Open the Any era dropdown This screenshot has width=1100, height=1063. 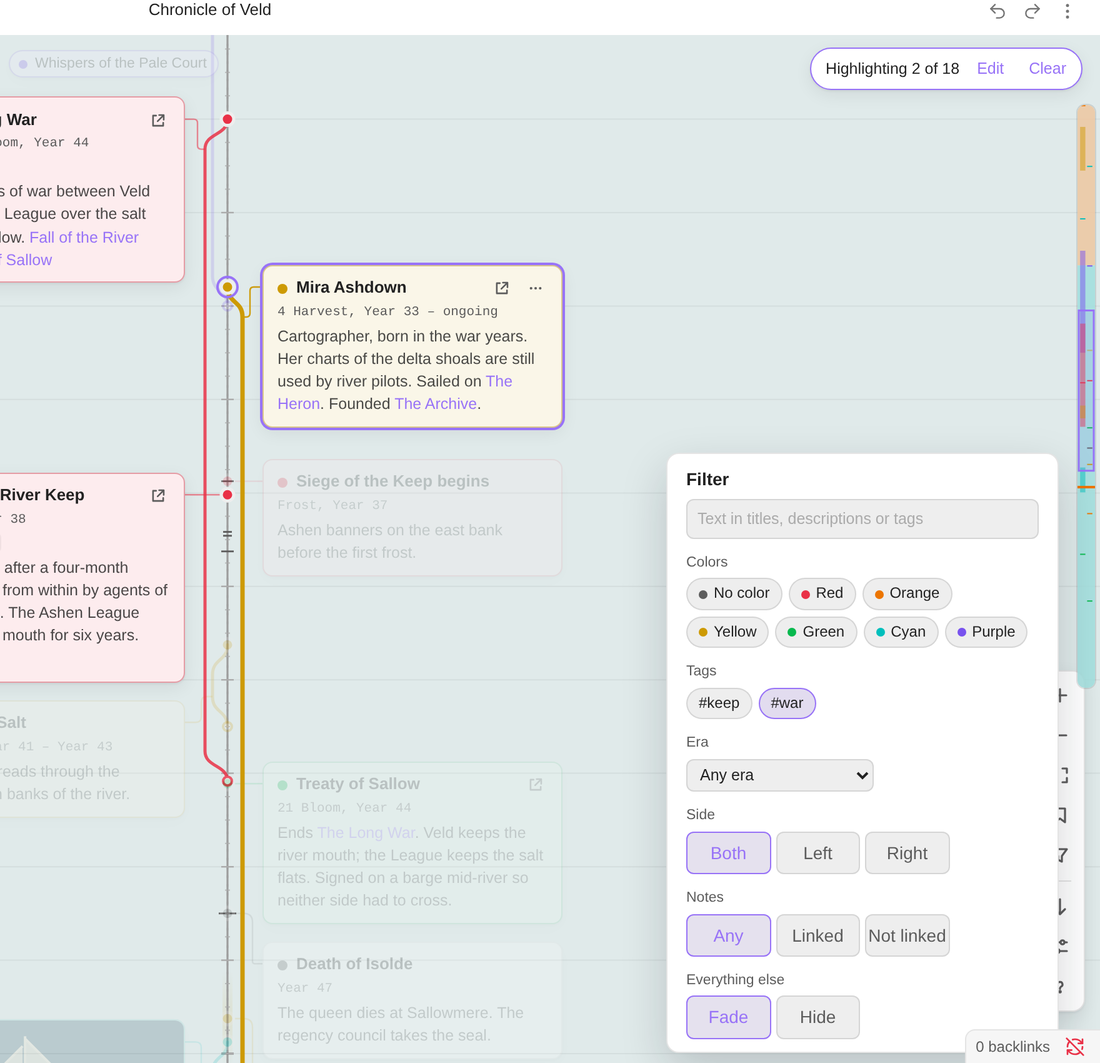(780, 775)
